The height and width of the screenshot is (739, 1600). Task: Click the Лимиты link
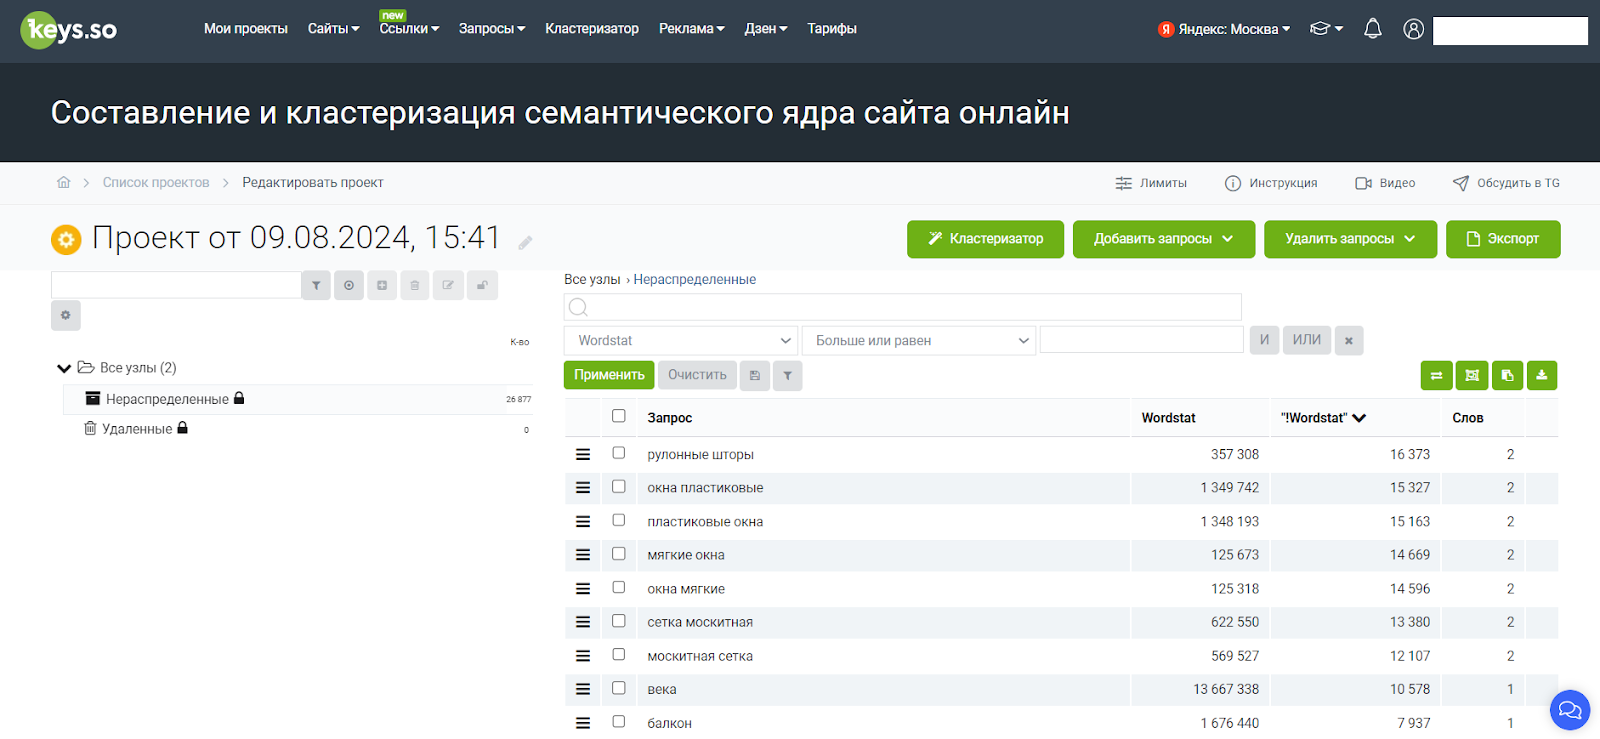pos(1151,183)
